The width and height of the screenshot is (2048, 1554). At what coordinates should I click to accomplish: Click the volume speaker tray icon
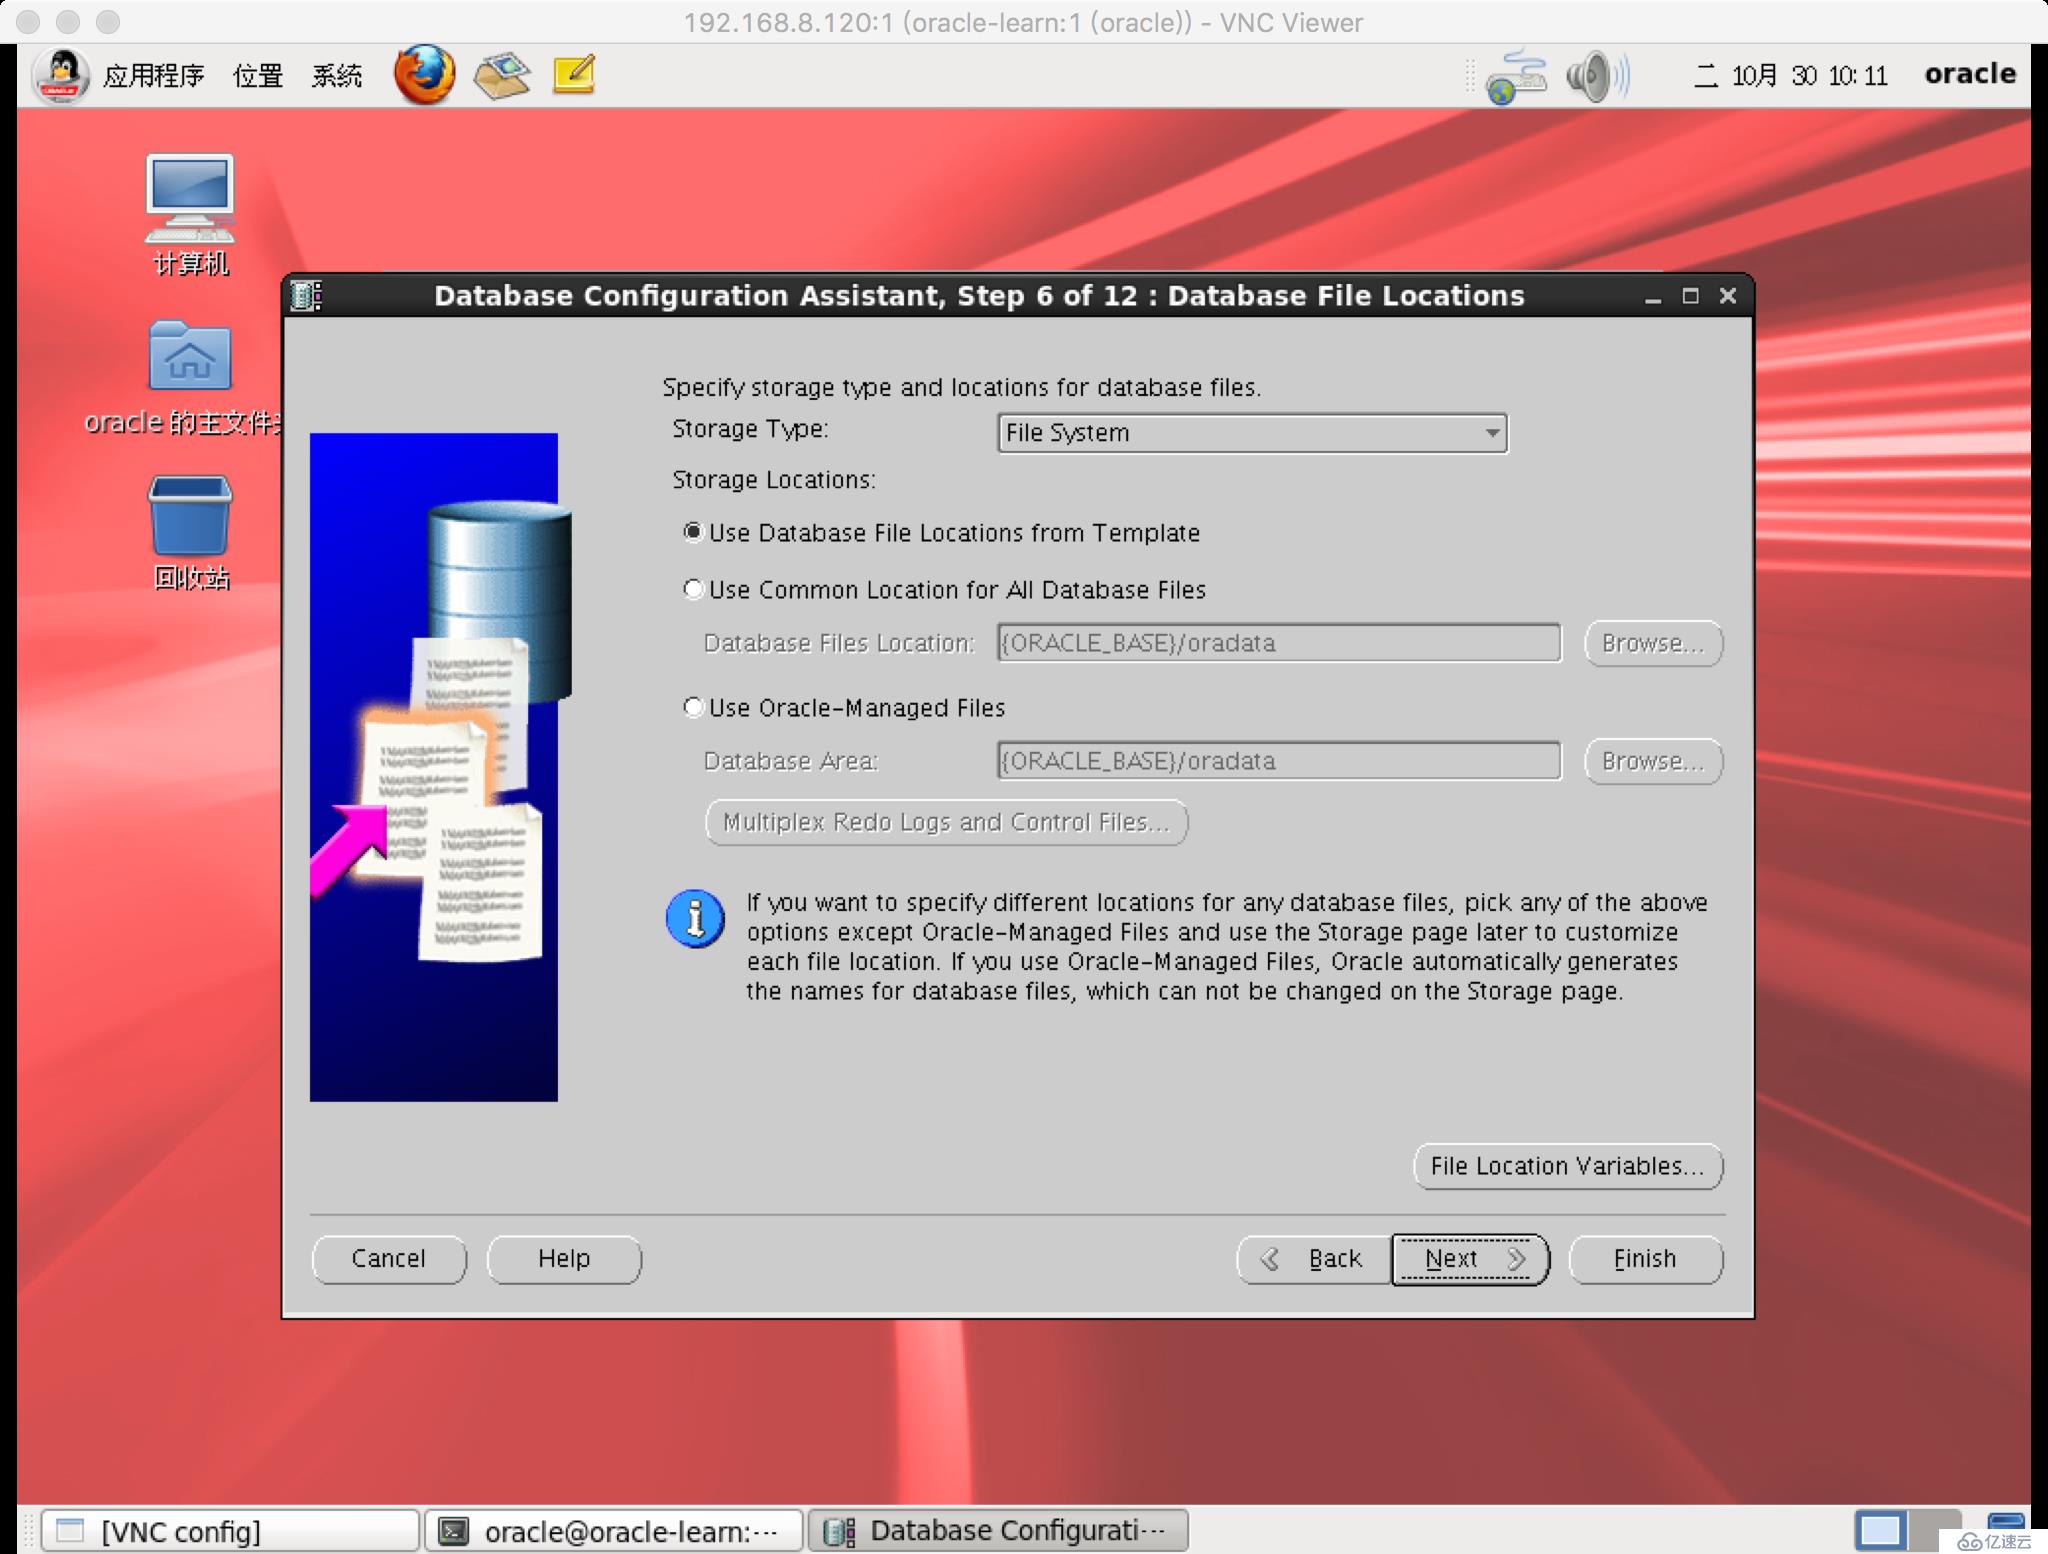1597,76
